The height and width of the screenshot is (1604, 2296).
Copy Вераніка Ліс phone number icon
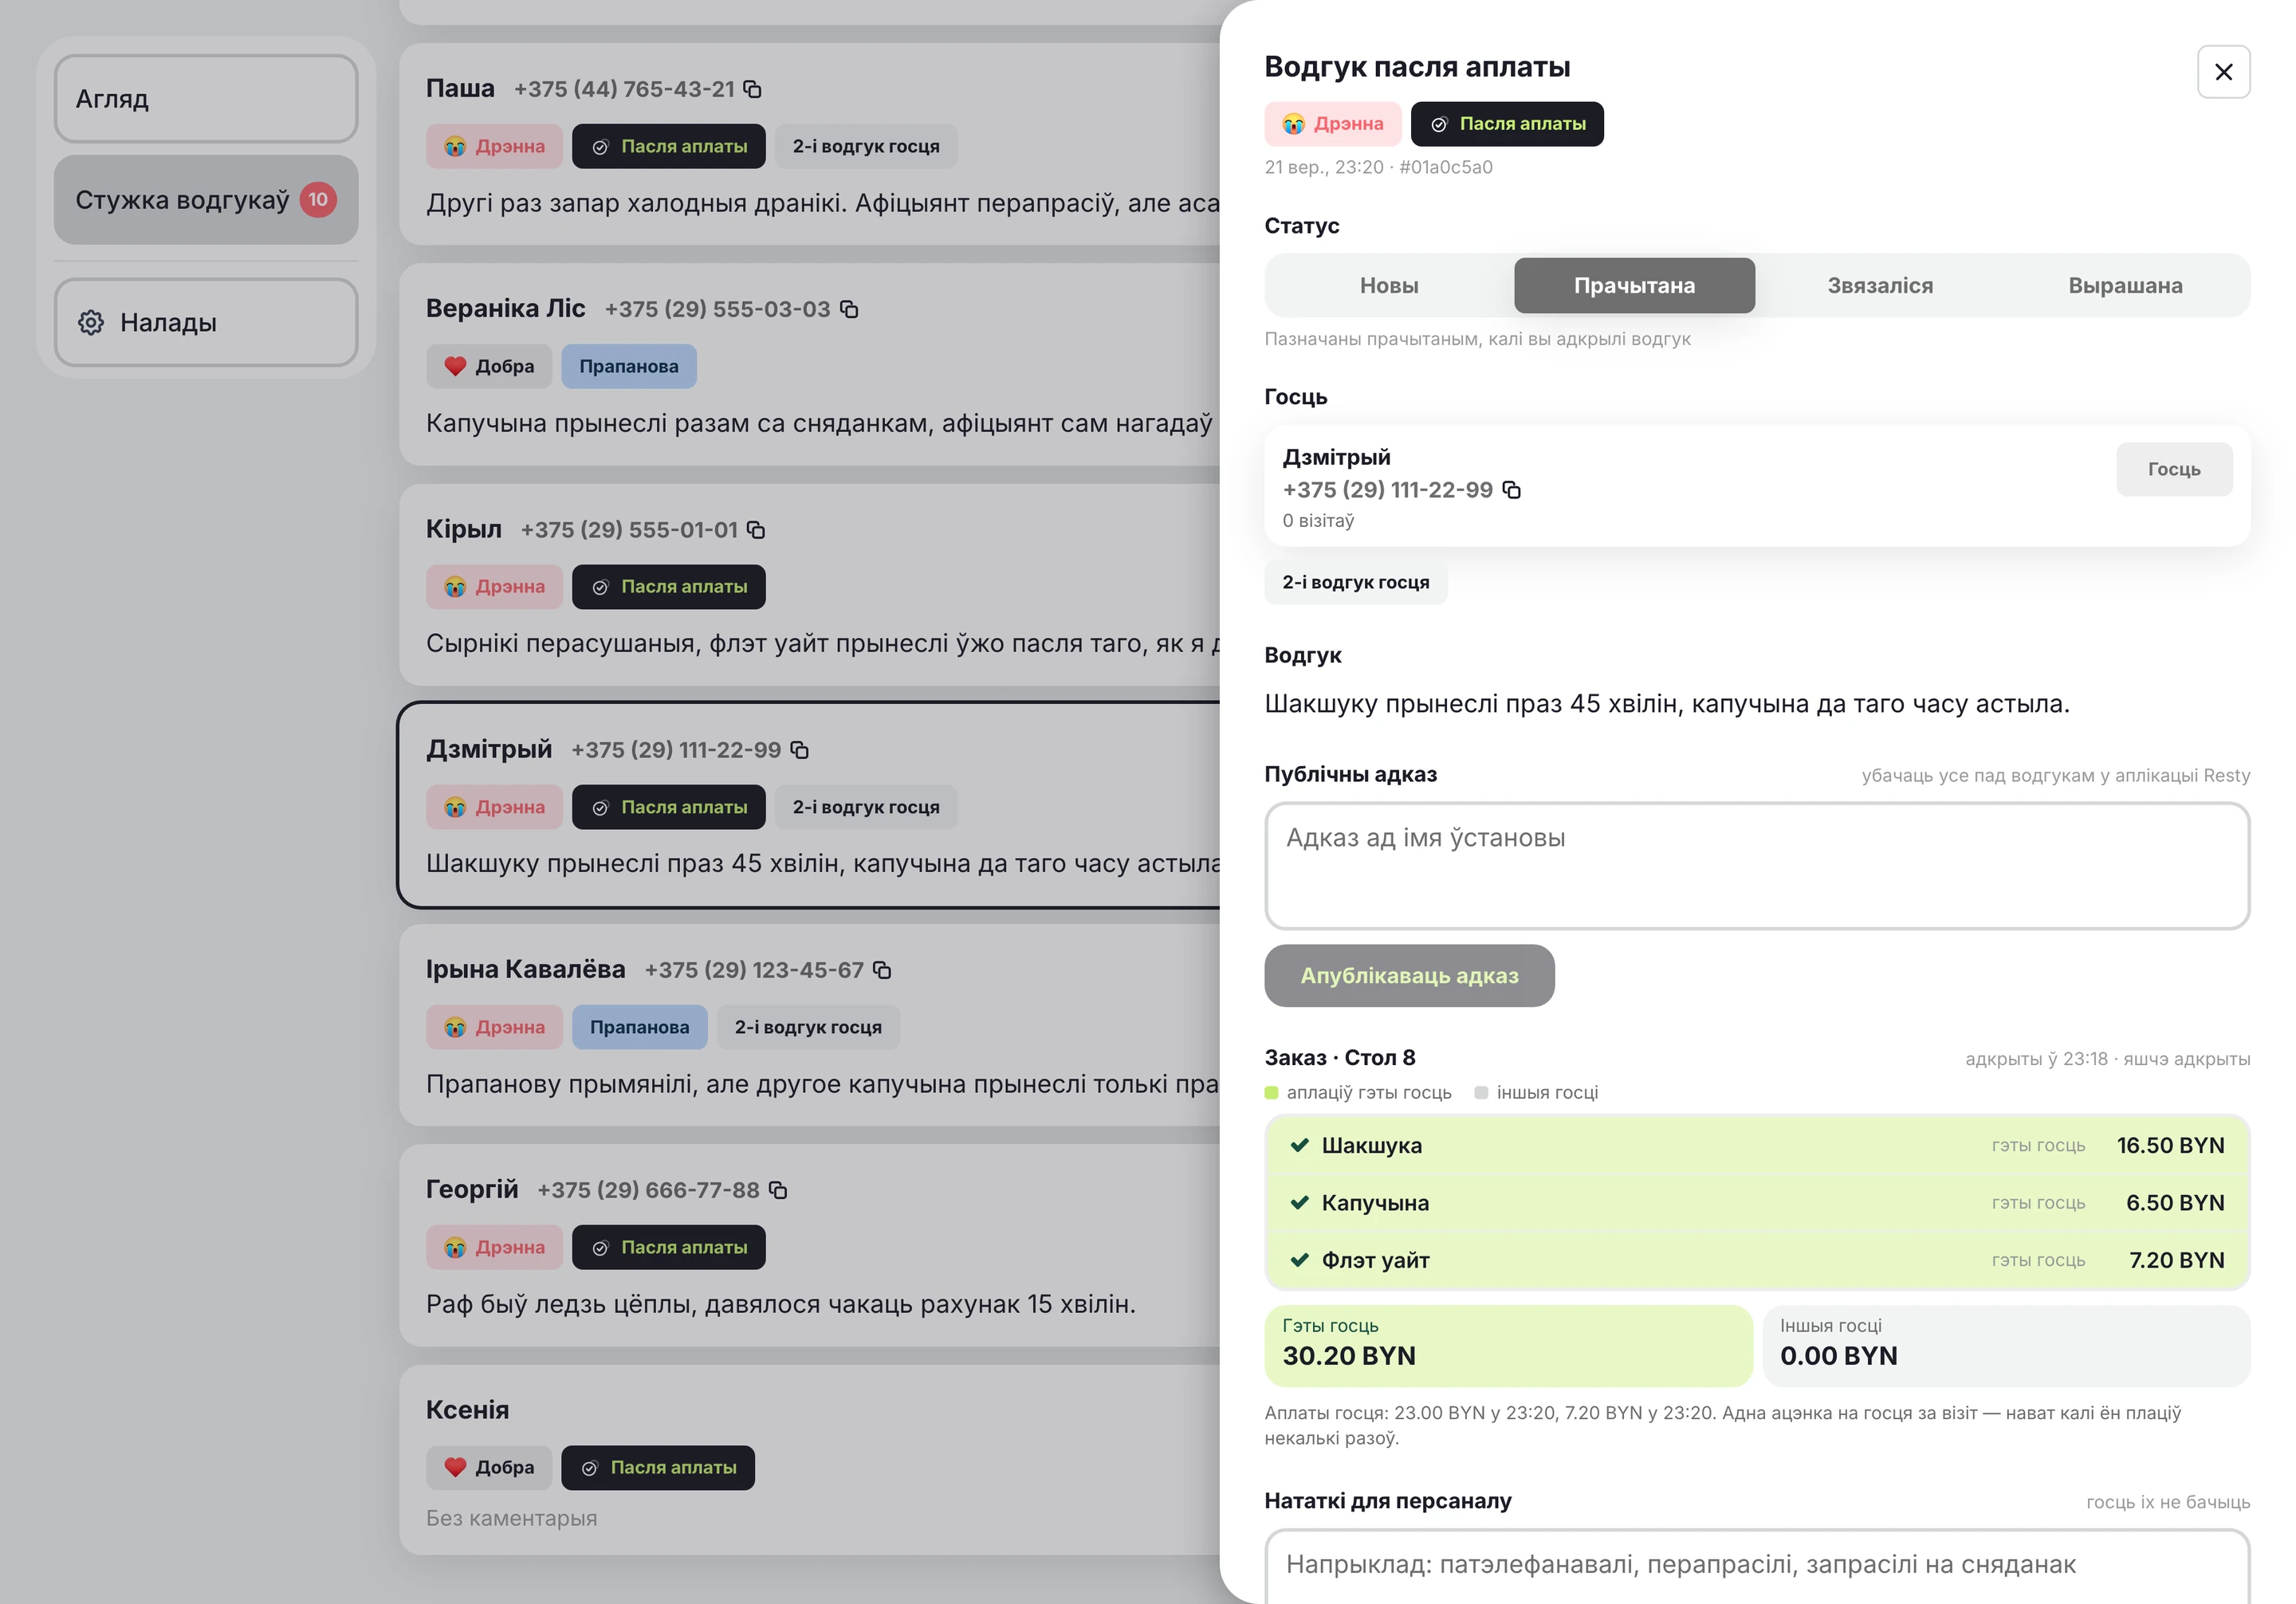849,309
